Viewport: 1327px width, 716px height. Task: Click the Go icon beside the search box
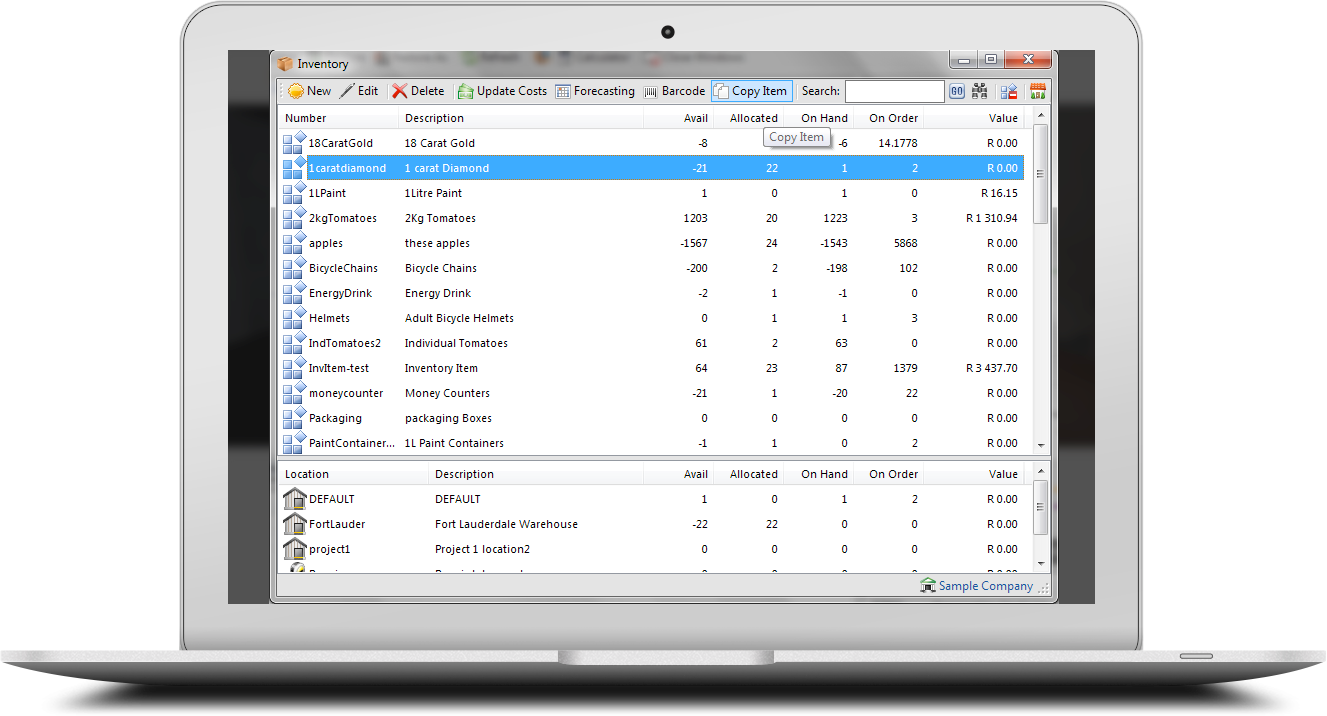(956, 92)
